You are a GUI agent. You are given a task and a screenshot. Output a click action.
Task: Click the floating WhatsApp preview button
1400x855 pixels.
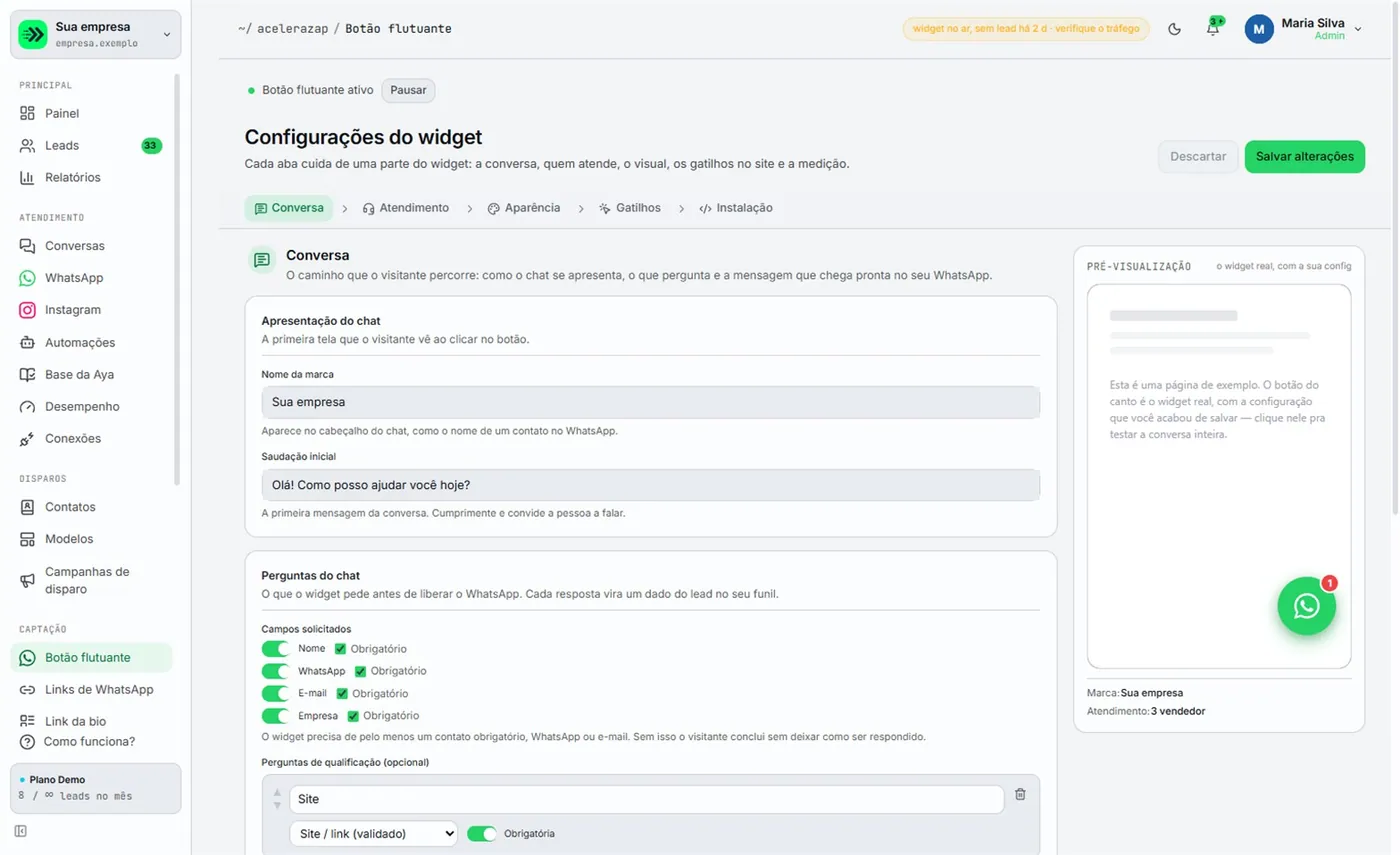click(1306, 606)
